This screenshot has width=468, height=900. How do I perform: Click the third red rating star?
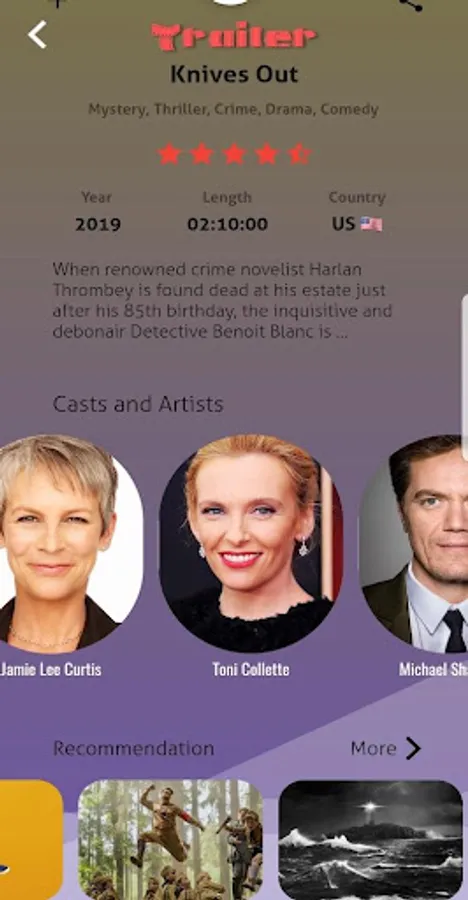click(234, 154)
